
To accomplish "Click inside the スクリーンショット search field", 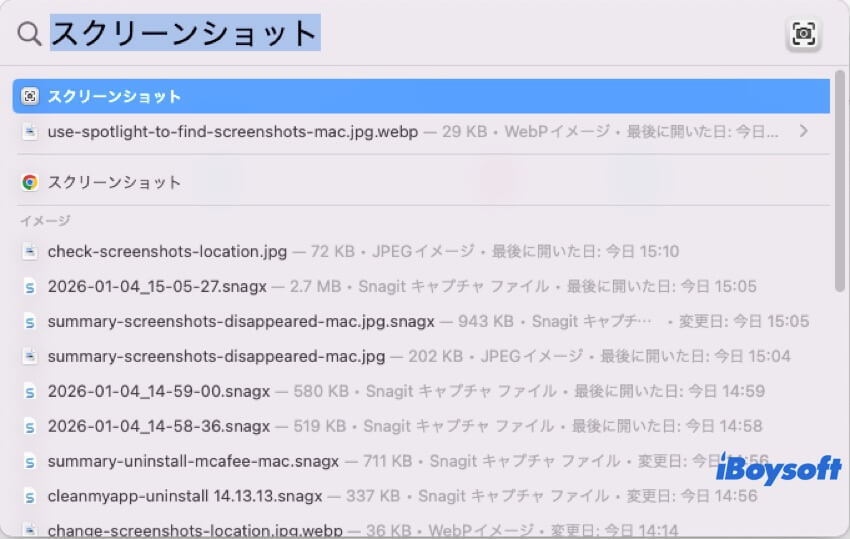I will 185,33.
